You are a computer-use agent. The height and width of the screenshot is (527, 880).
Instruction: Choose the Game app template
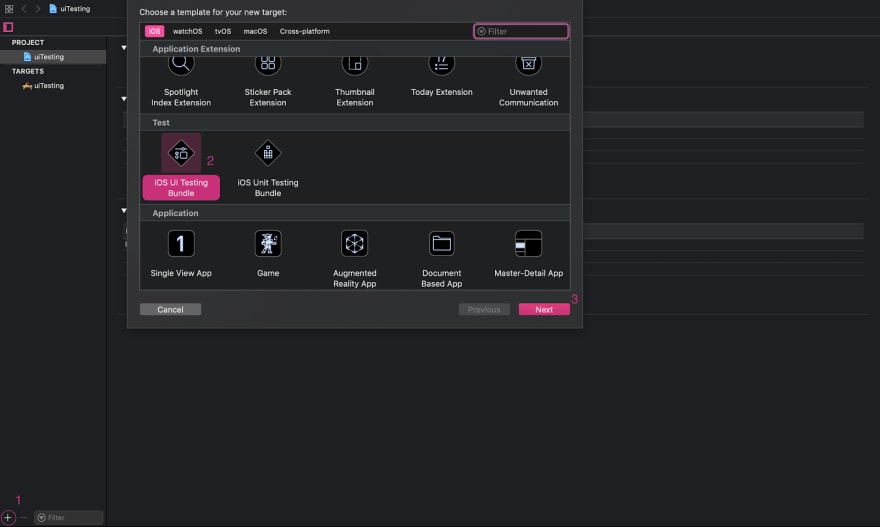pyautogui.click(x=268, y=254)
